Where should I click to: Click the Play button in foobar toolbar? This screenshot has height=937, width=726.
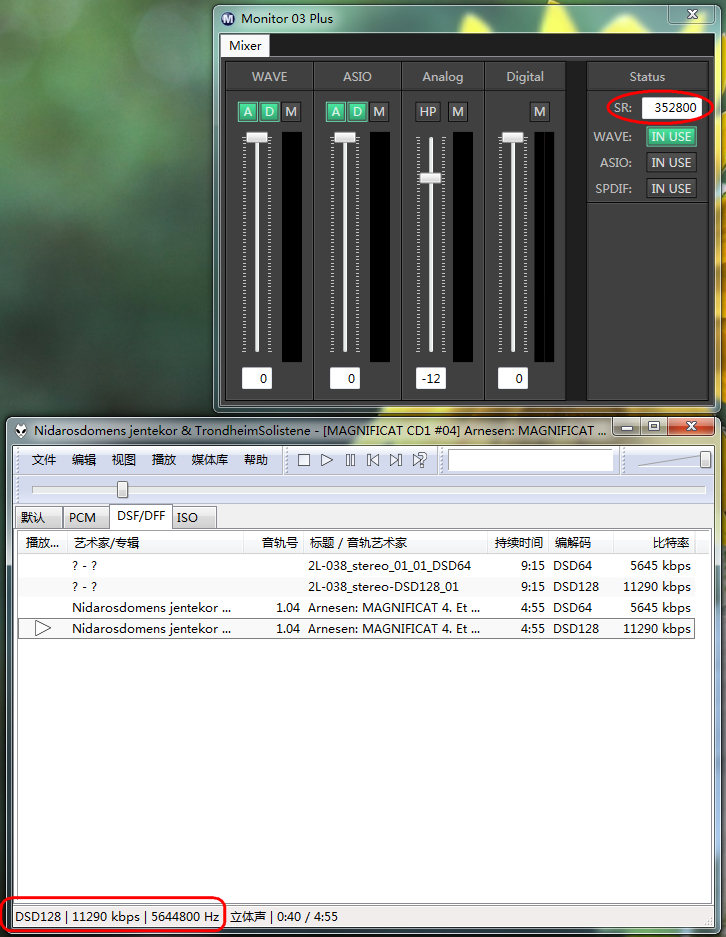click(x=327, y=460)
